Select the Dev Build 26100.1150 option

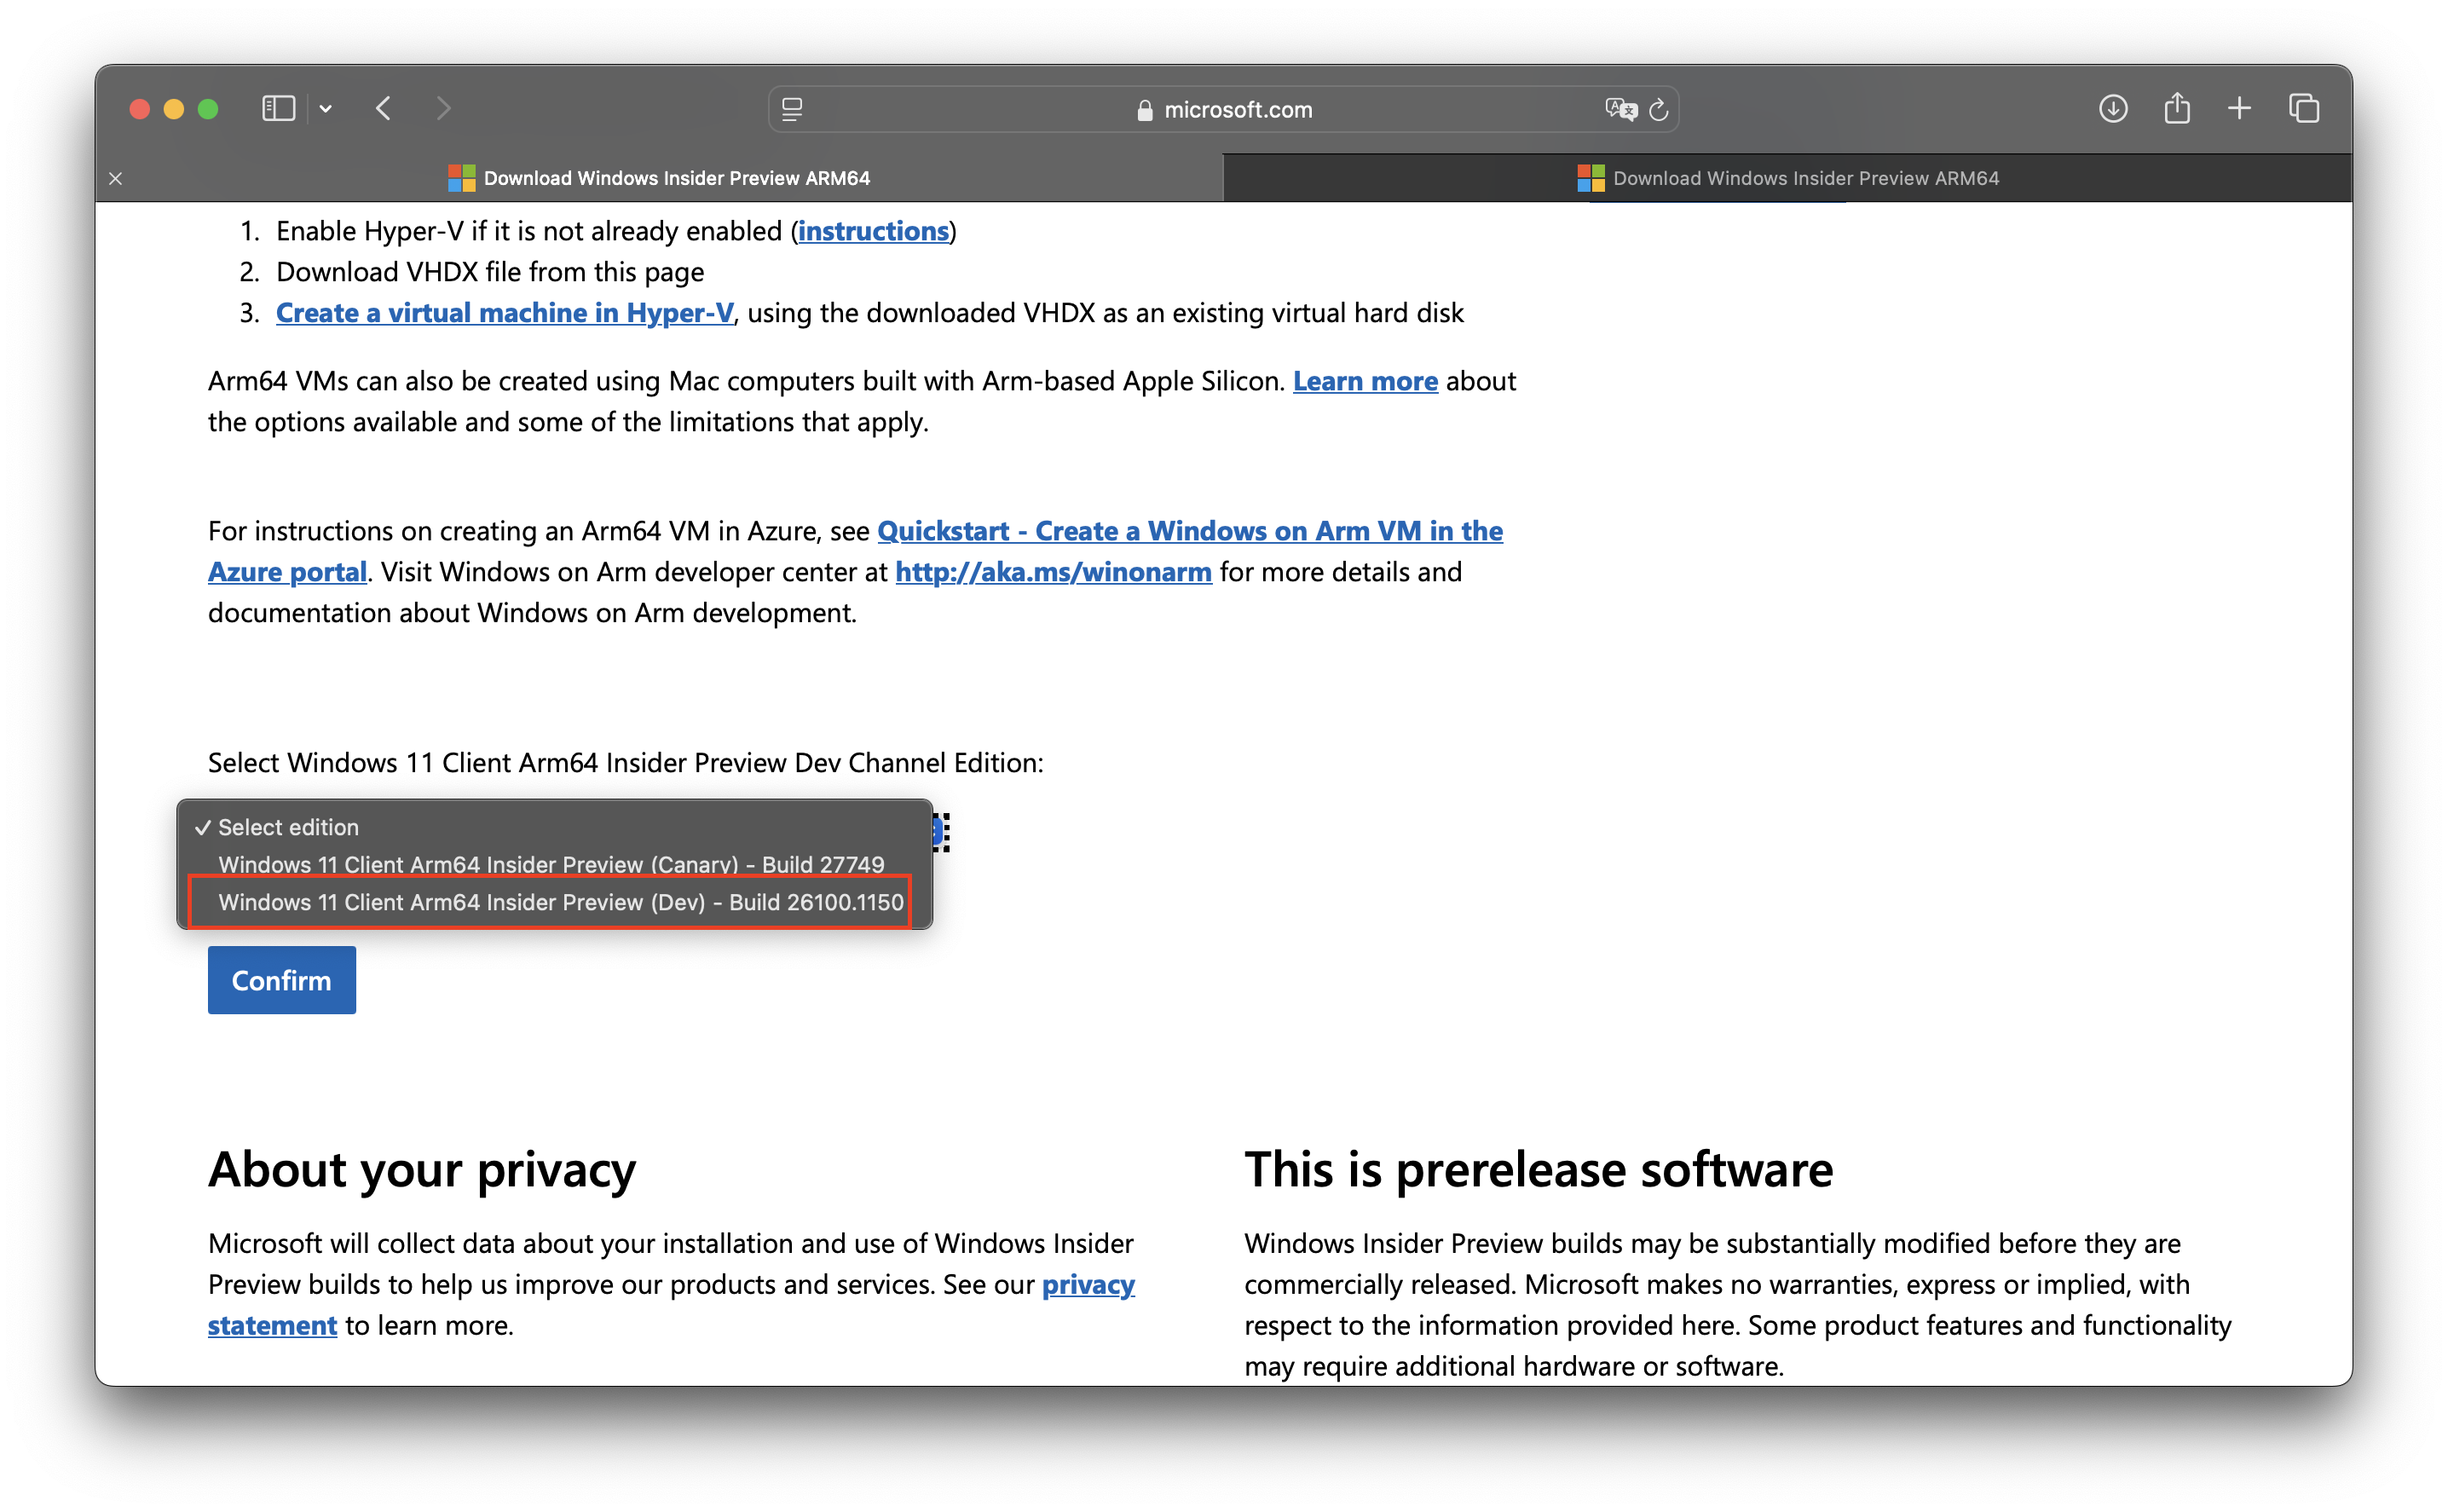(560, 902)
